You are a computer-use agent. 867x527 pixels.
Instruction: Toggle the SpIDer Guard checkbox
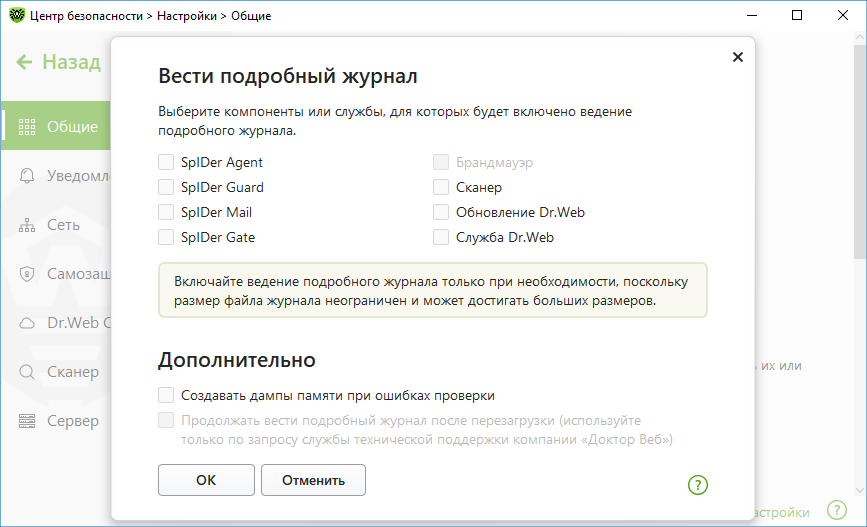[x=166, y=187]
